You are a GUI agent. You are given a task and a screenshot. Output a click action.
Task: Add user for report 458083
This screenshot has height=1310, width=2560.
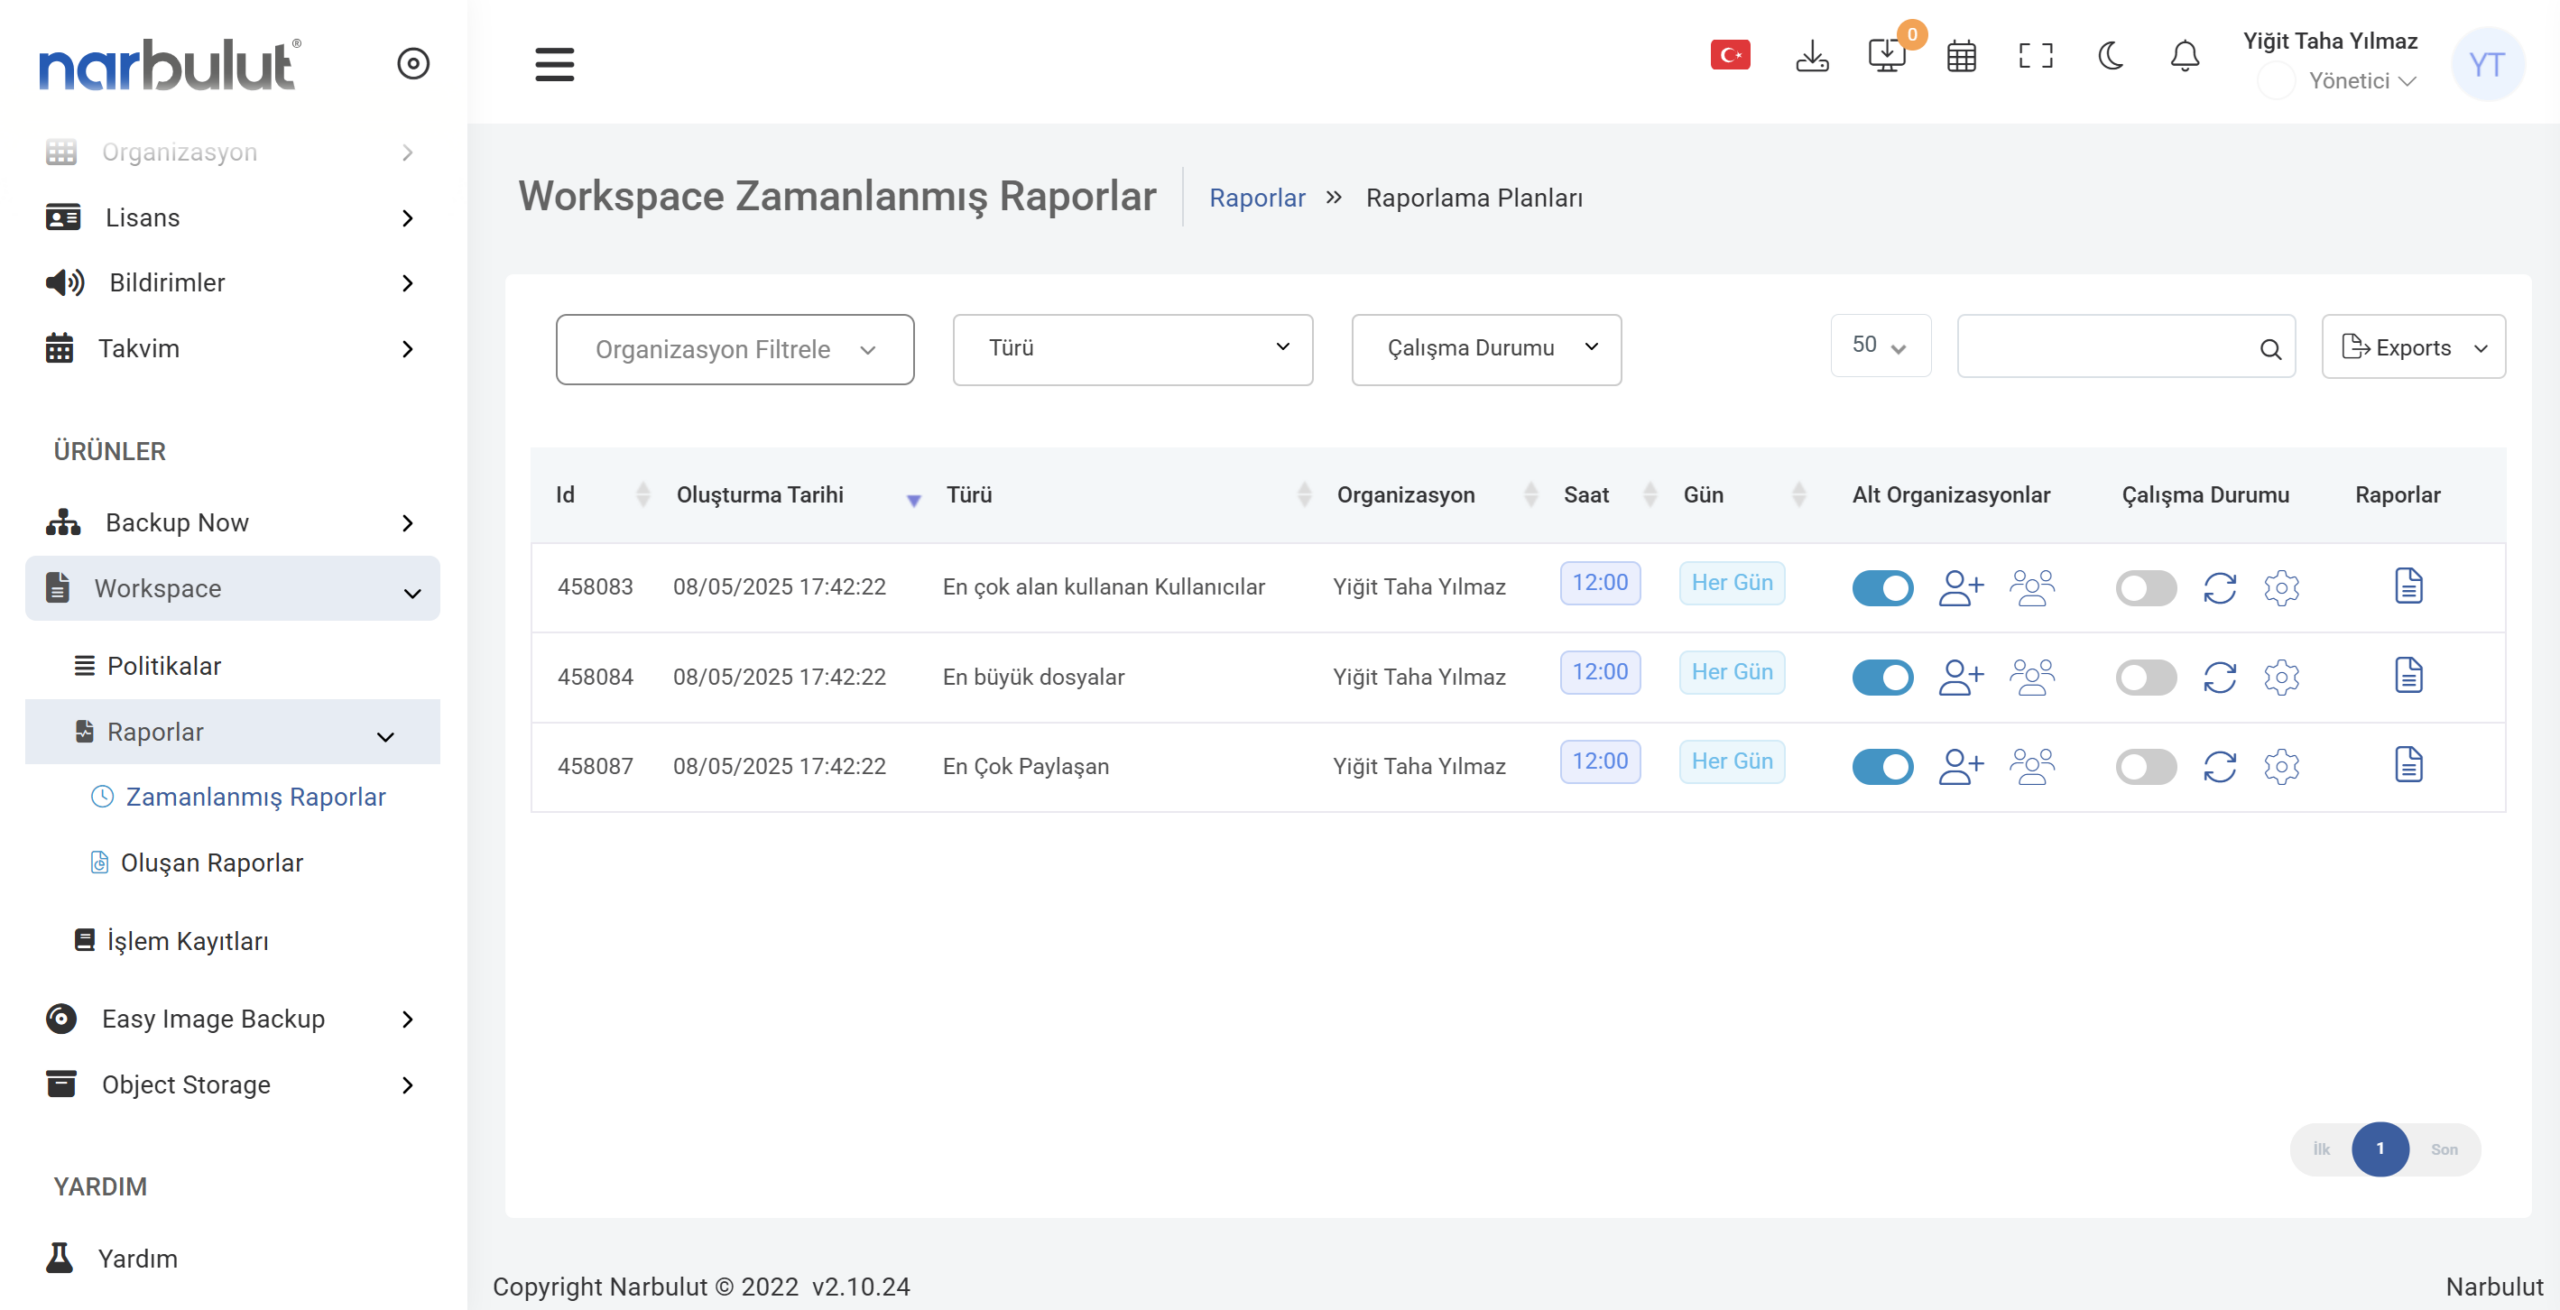[1960, 588]
